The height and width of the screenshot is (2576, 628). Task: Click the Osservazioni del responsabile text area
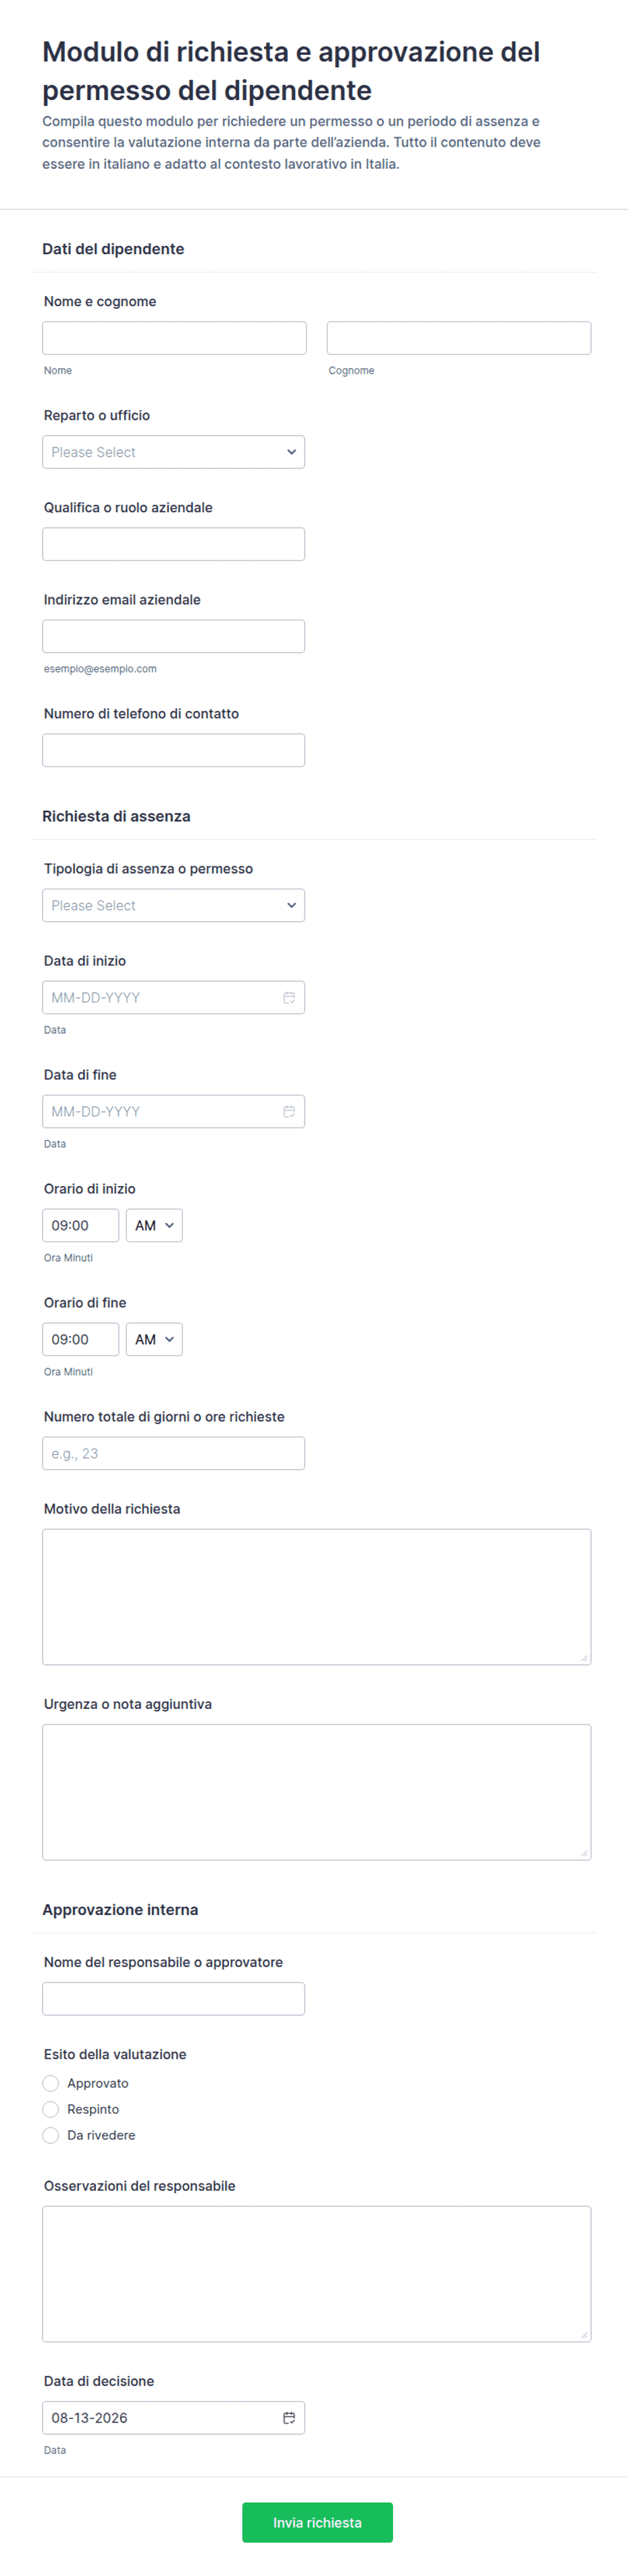(x=317, y=2274)
